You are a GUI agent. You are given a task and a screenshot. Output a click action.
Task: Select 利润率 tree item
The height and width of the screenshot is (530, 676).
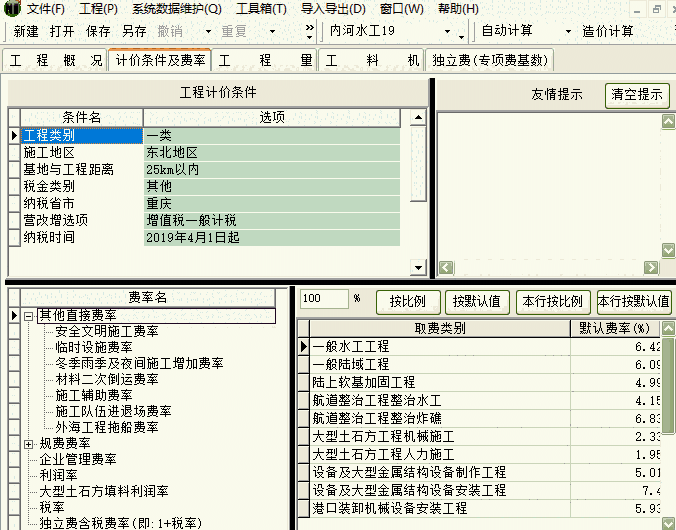point(59,475)
